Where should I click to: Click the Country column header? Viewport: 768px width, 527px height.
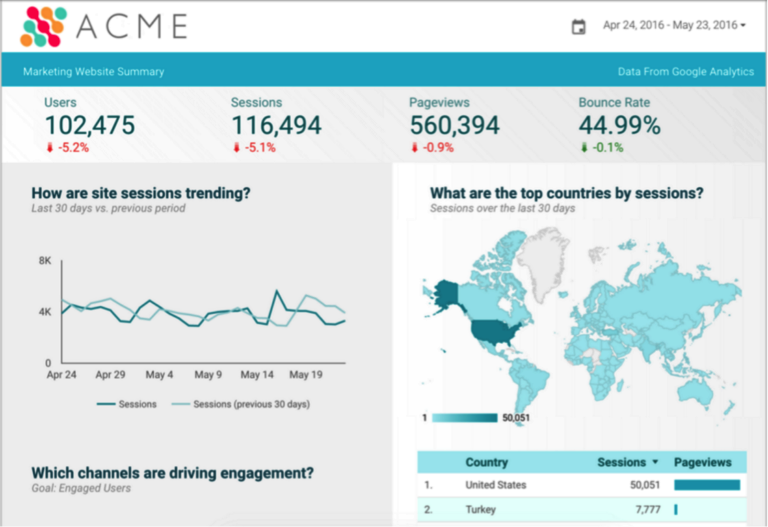(x=486, y=463)
